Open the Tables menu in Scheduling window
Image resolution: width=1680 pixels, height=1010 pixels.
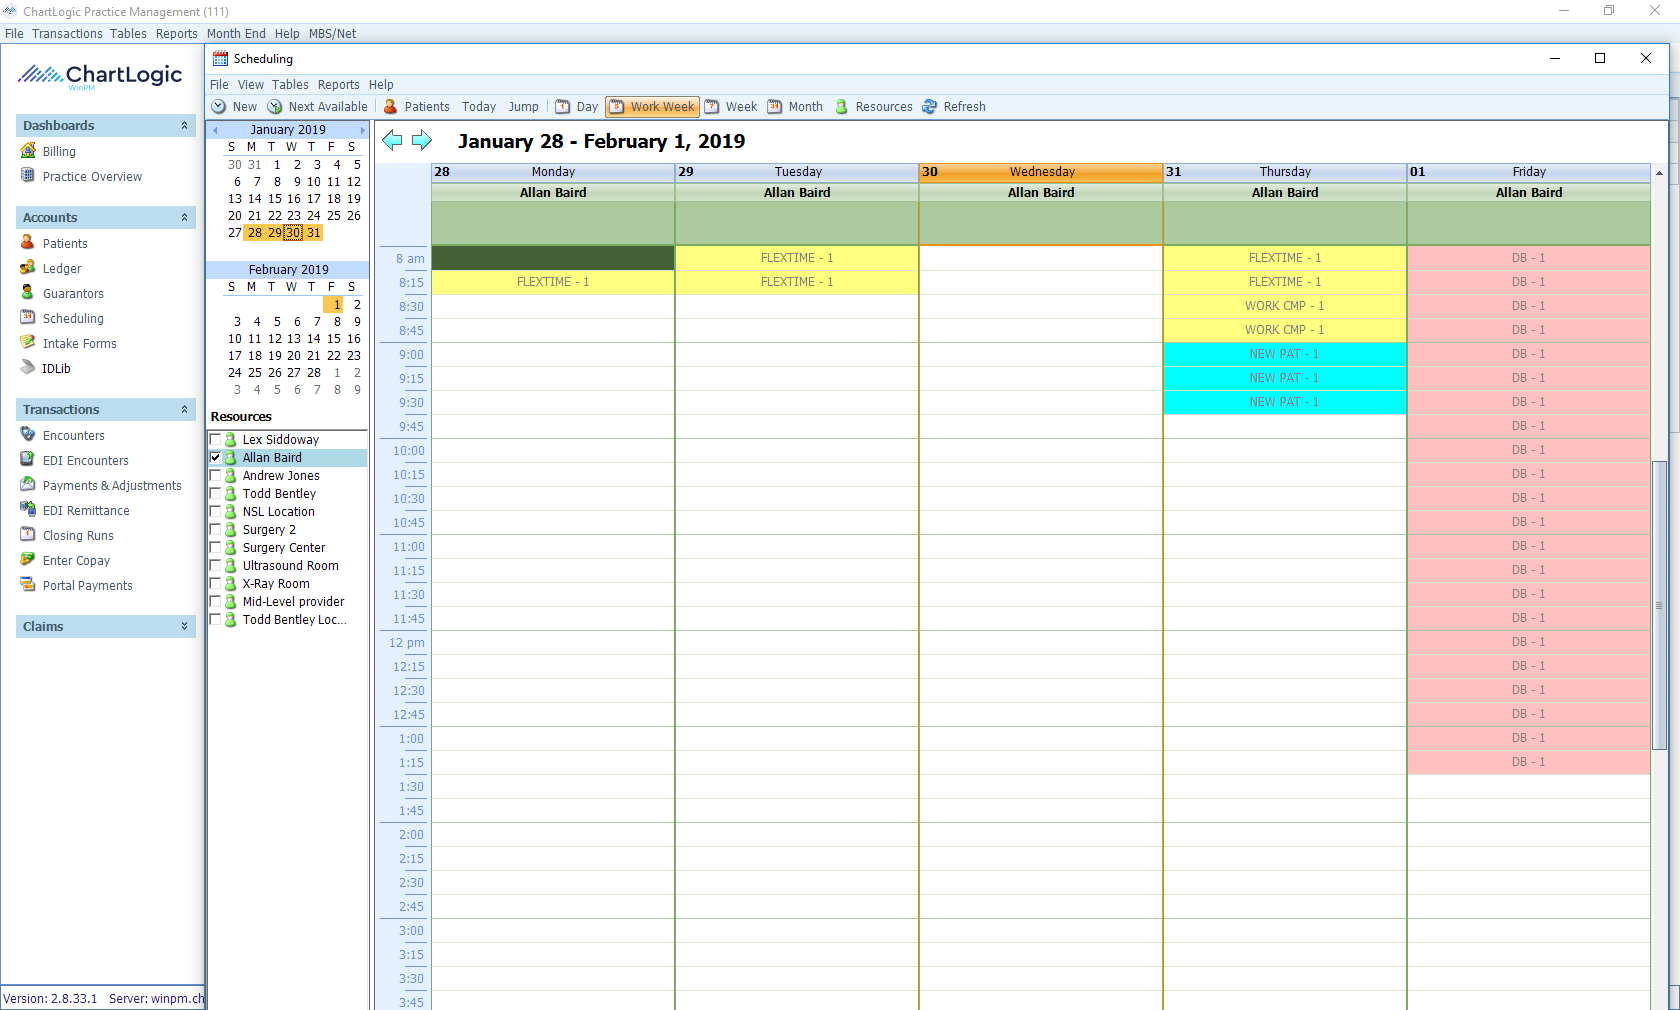[290, 85]
